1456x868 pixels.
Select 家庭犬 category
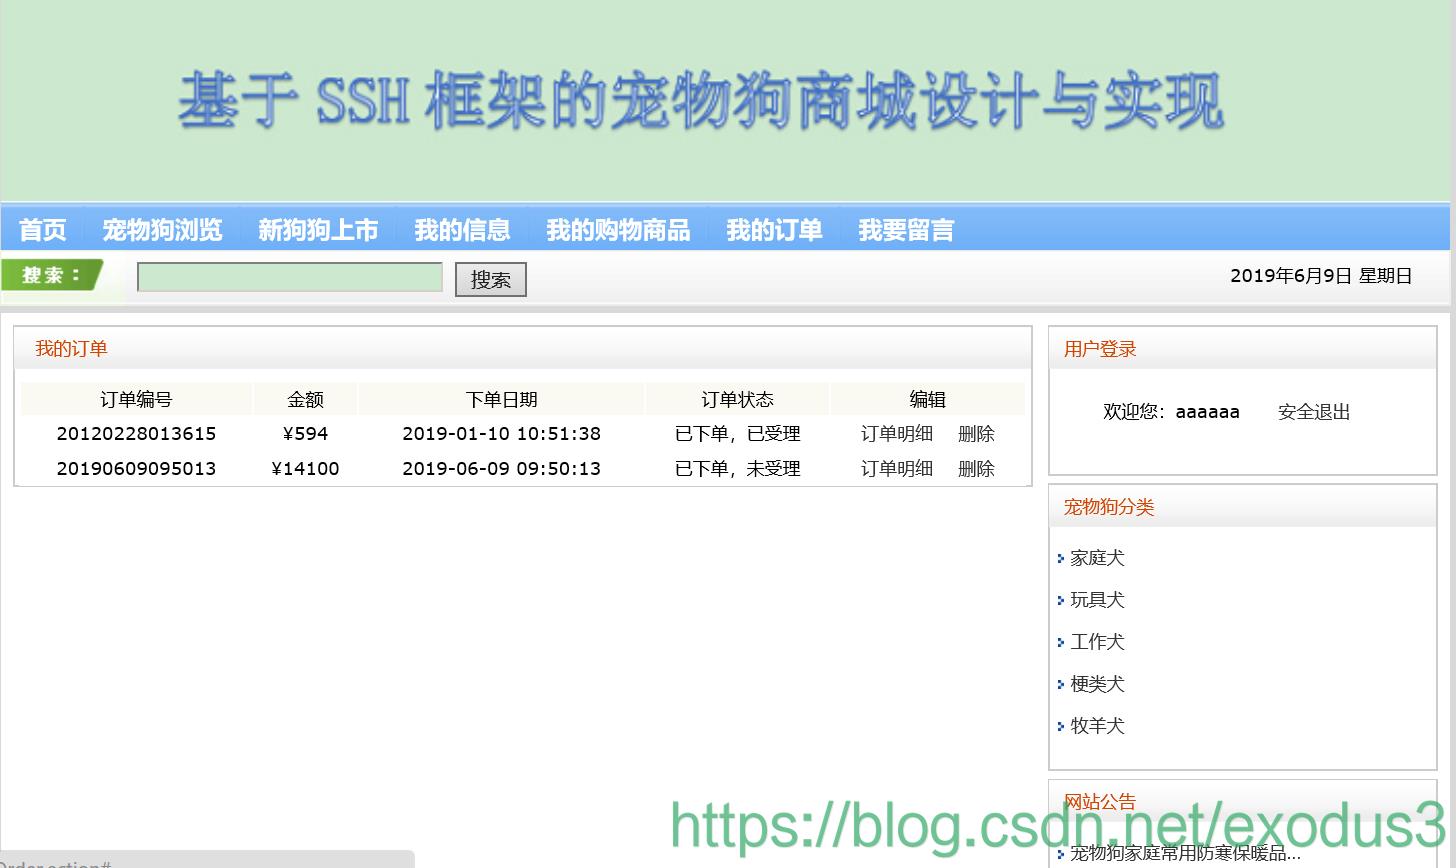click(x=1097, y=558)
